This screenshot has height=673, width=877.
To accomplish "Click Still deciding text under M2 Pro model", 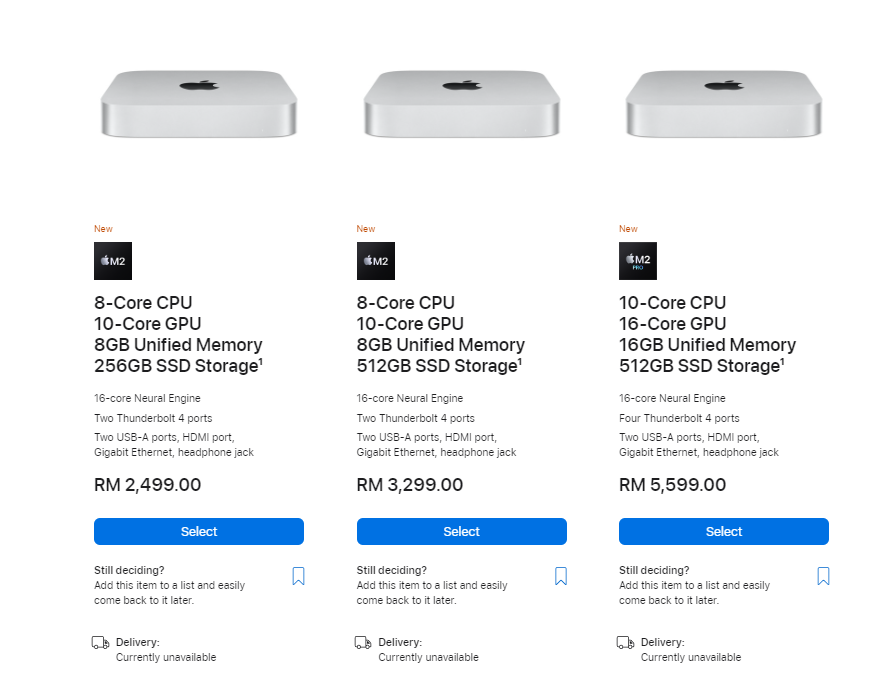I will tap(654, 570).
